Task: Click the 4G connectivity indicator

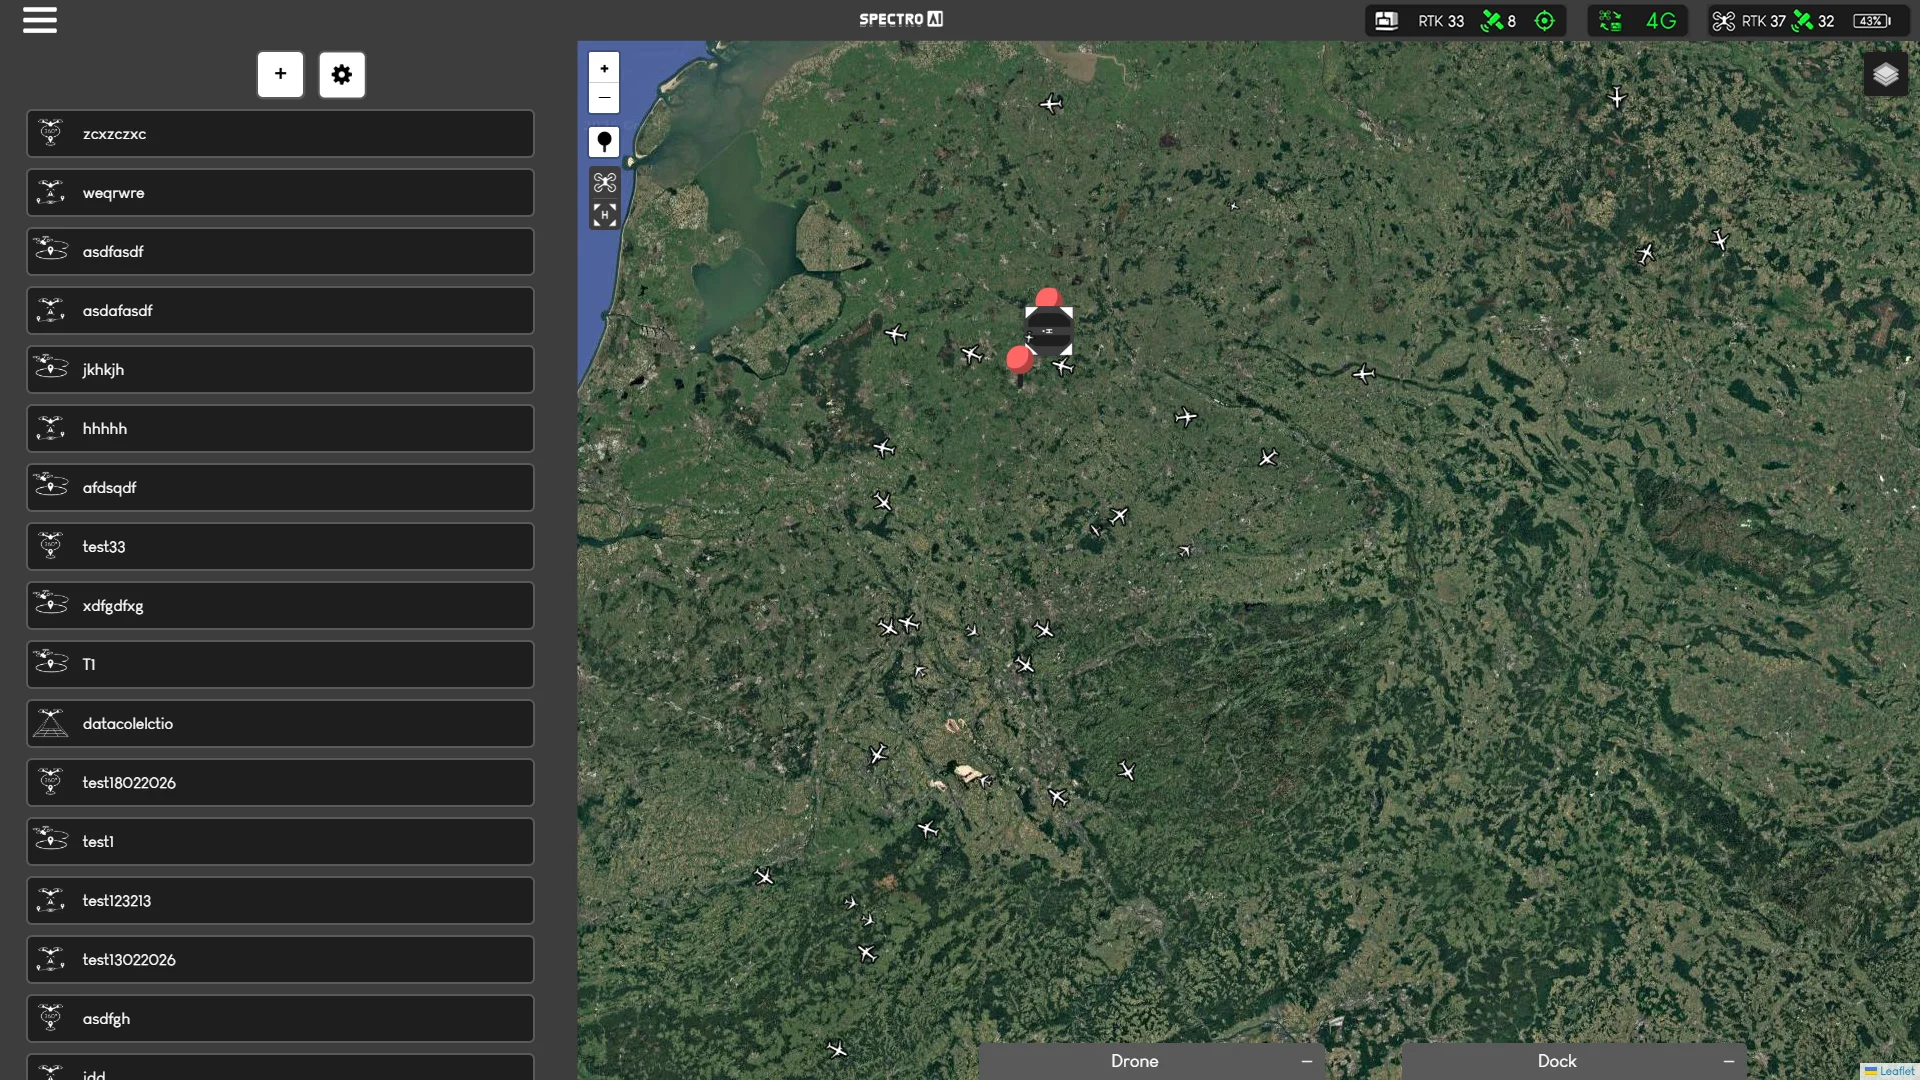Action: (1662, 20)
